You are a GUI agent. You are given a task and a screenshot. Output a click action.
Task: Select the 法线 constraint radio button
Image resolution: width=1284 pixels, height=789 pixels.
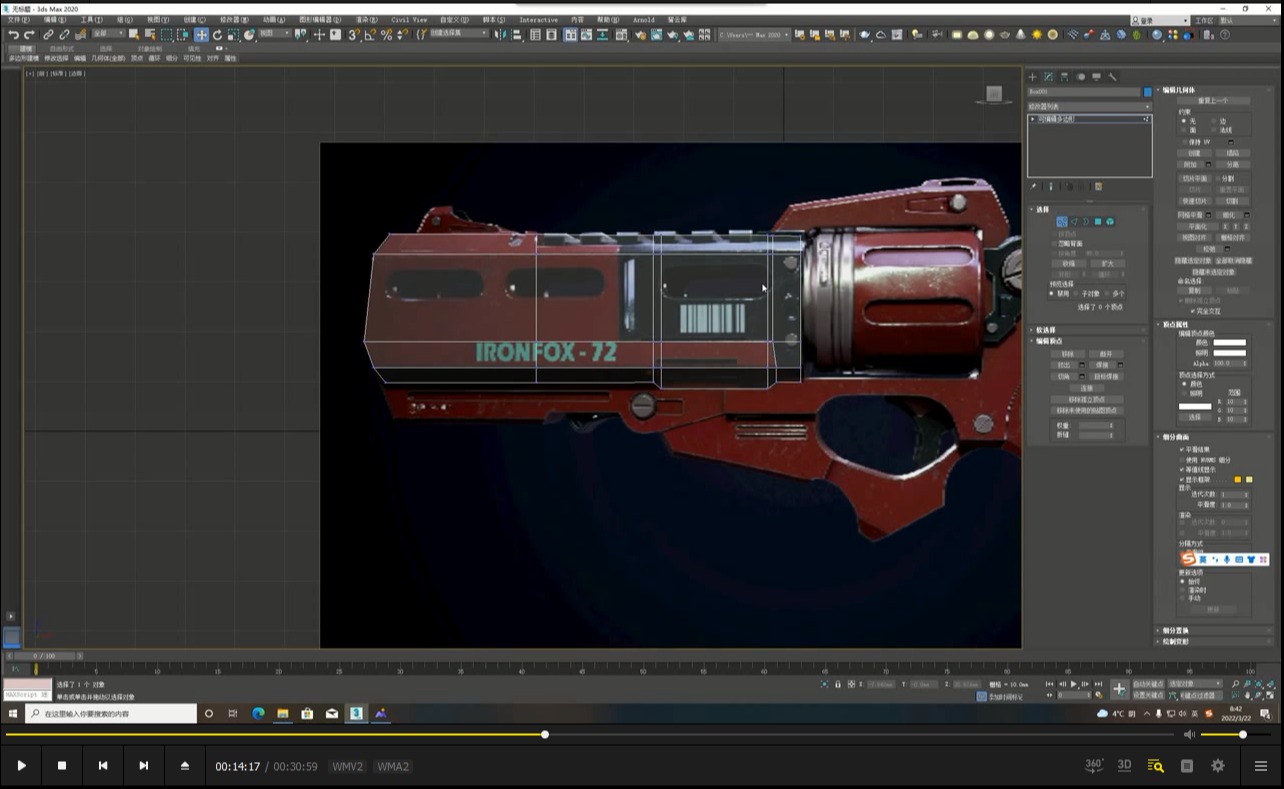click(x=1213, y=130)
